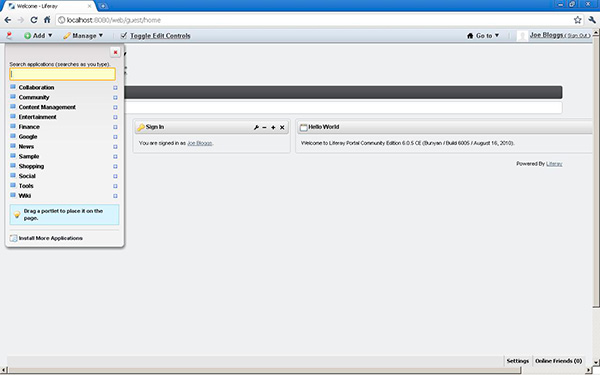
Task: Select the Entertainment category
Action: [x=38, y=117]
